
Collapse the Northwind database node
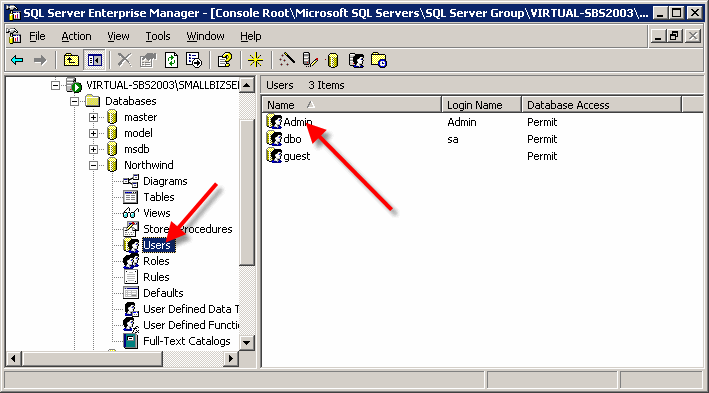(93, 166)
